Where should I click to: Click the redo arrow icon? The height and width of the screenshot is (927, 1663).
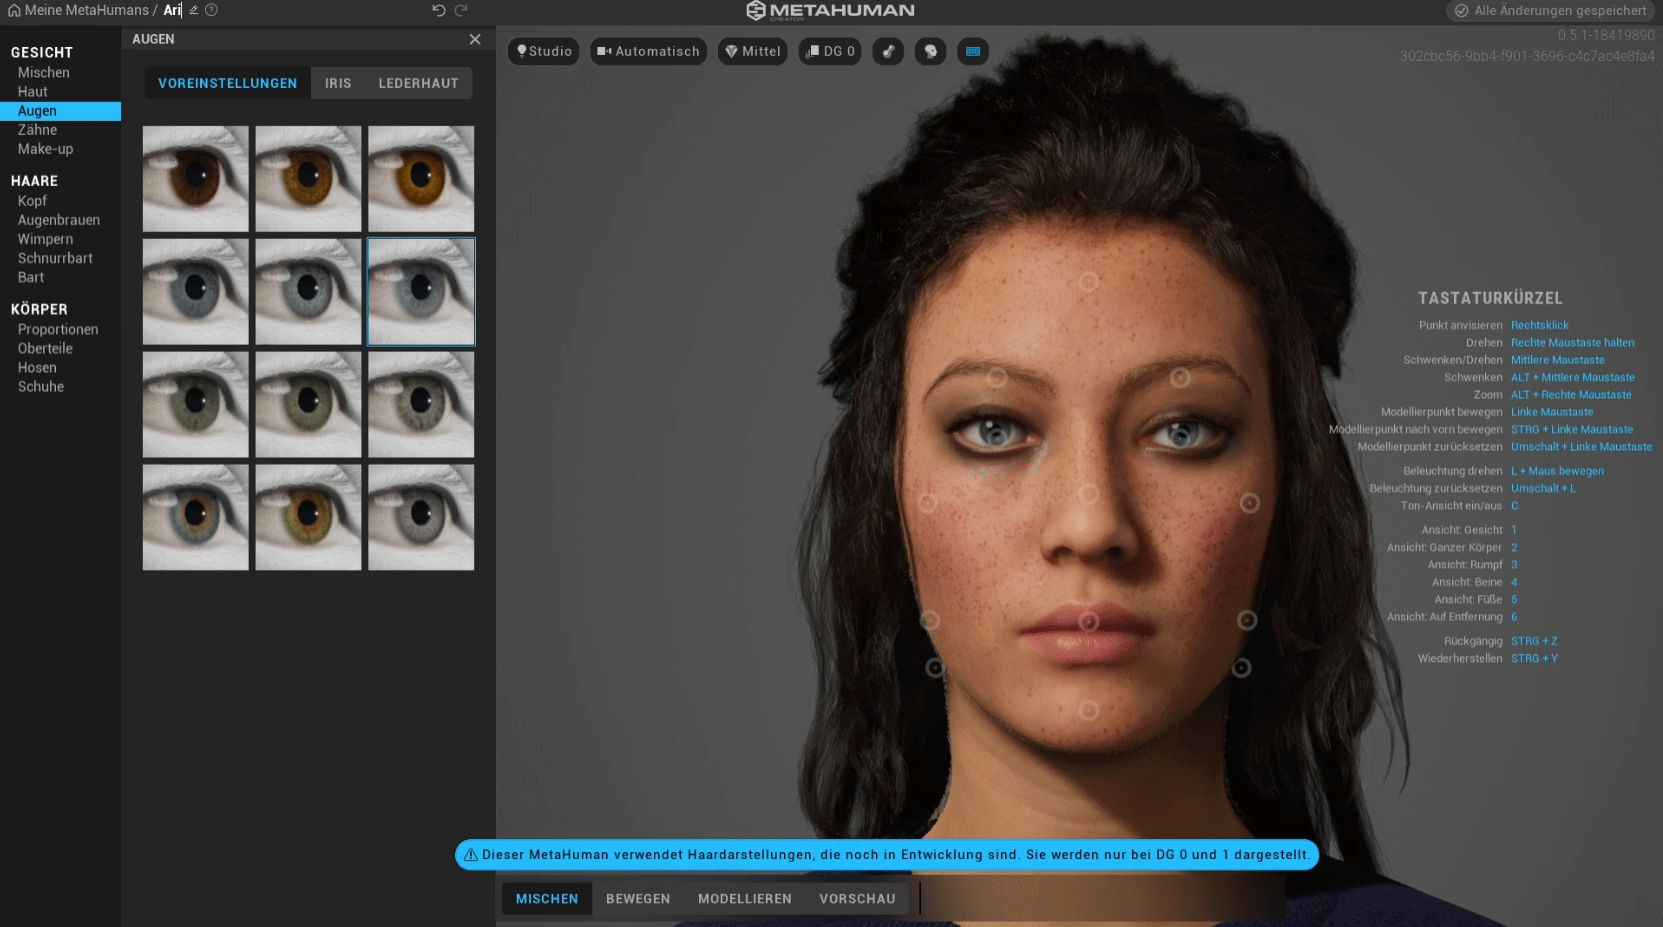[x=461, y=10]
